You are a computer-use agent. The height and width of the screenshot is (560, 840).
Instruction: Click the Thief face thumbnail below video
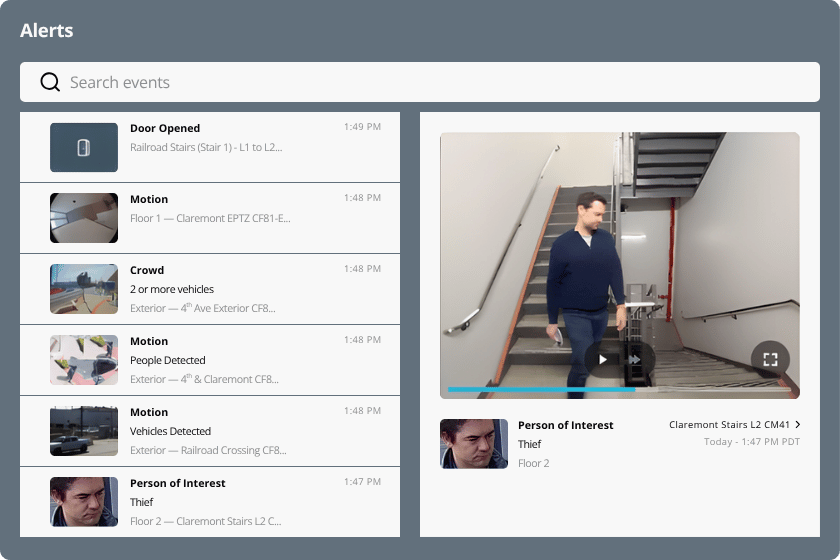point(474,444)
